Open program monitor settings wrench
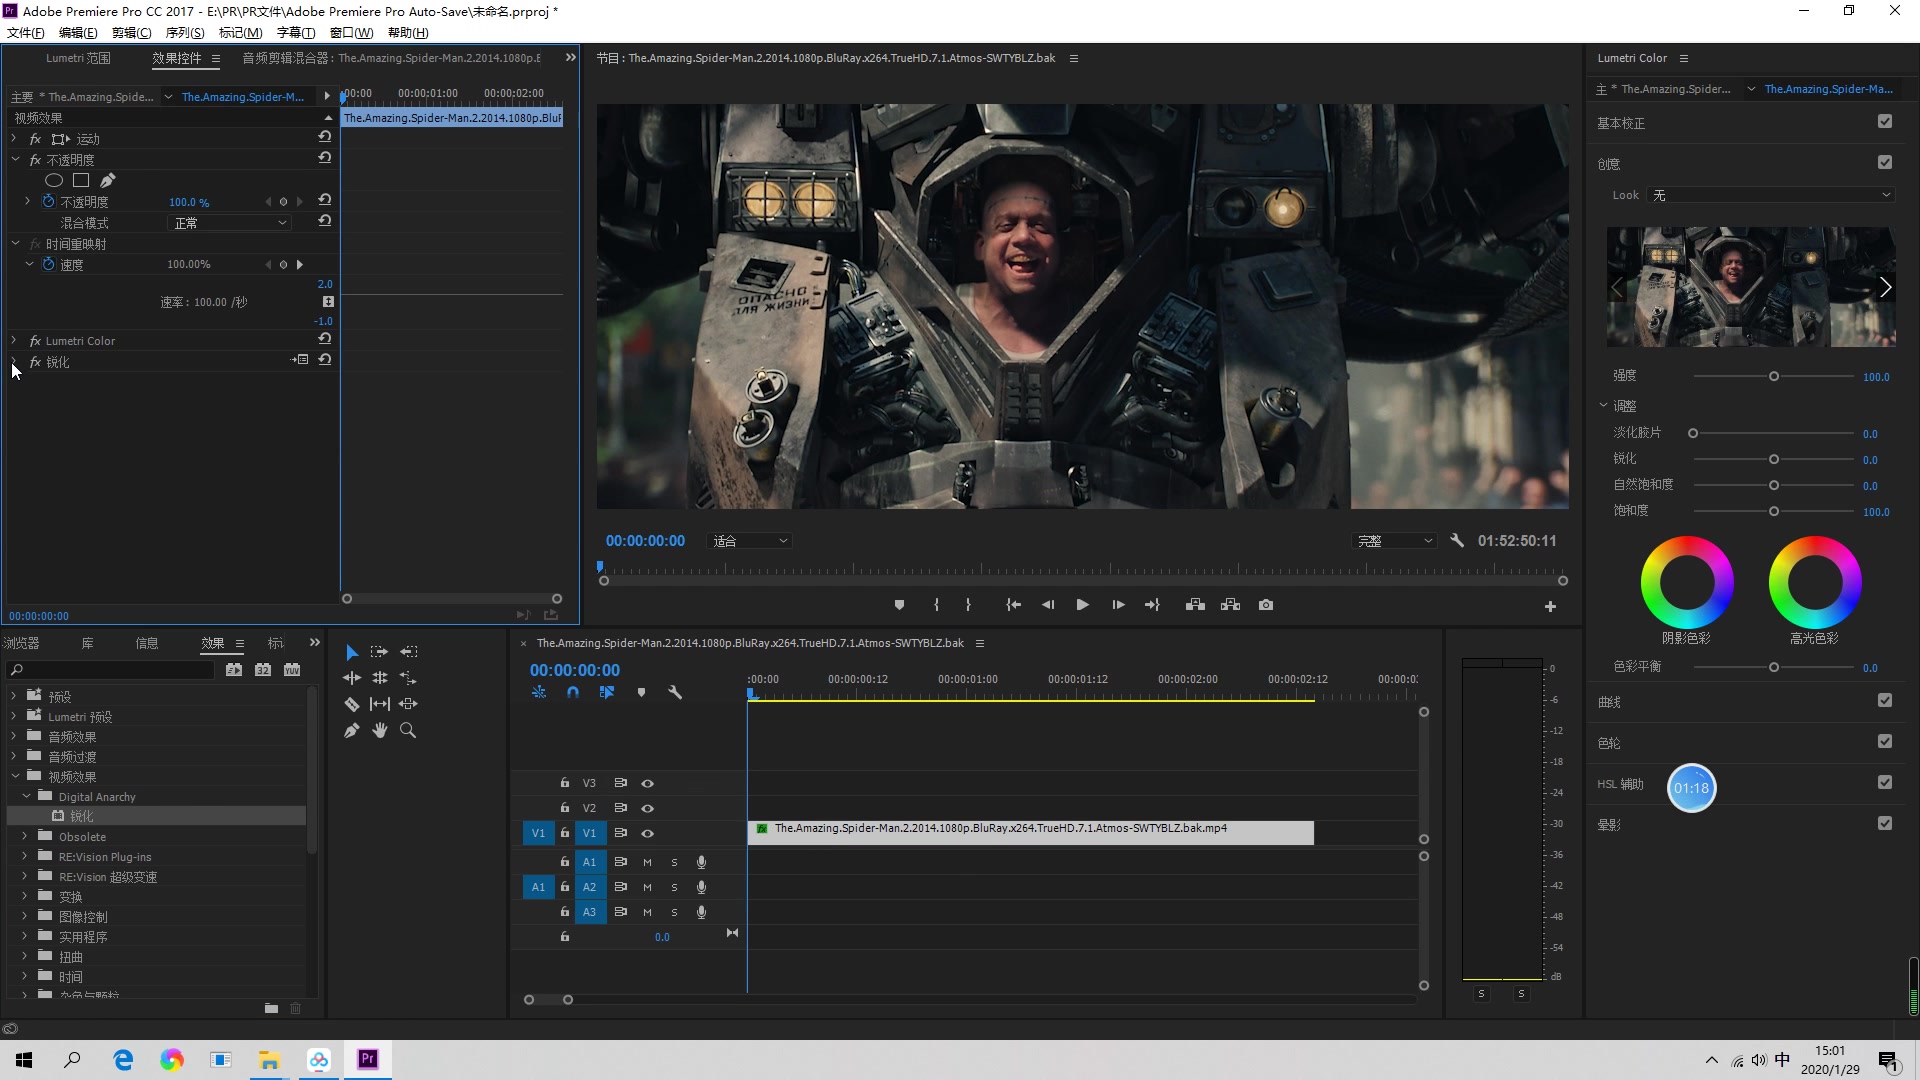 point(1457,540)
